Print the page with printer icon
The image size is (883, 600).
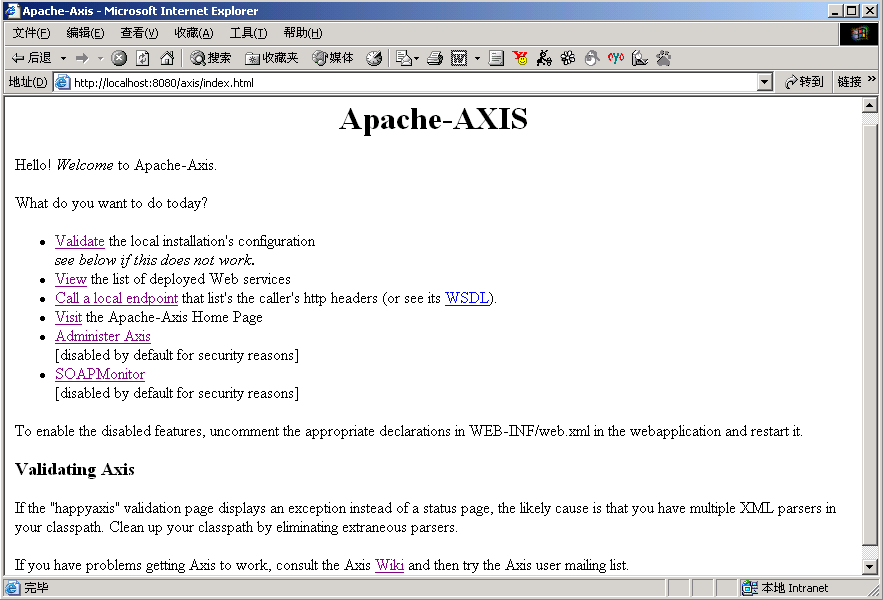pyautogui.click(x=435, y=58)
